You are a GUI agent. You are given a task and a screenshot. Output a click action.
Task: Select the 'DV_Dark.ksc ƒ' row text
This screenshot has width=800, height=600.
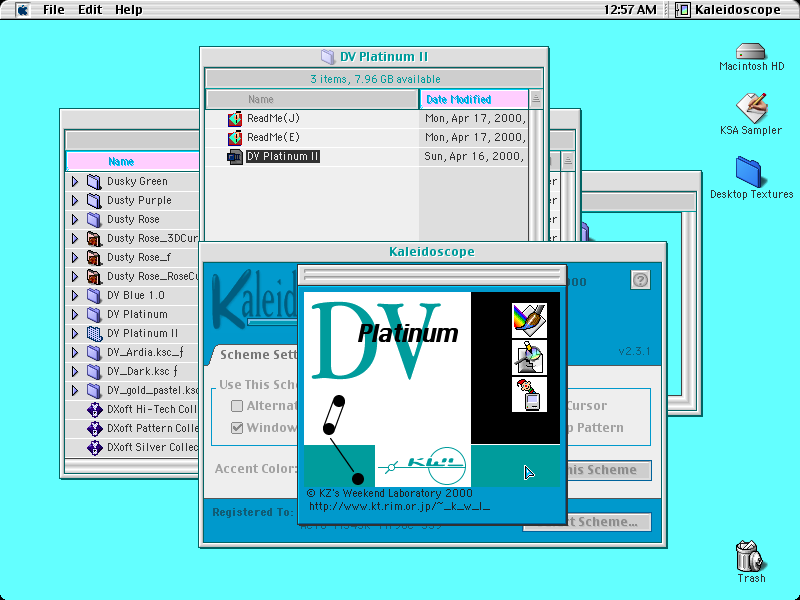tap(143, 371)
